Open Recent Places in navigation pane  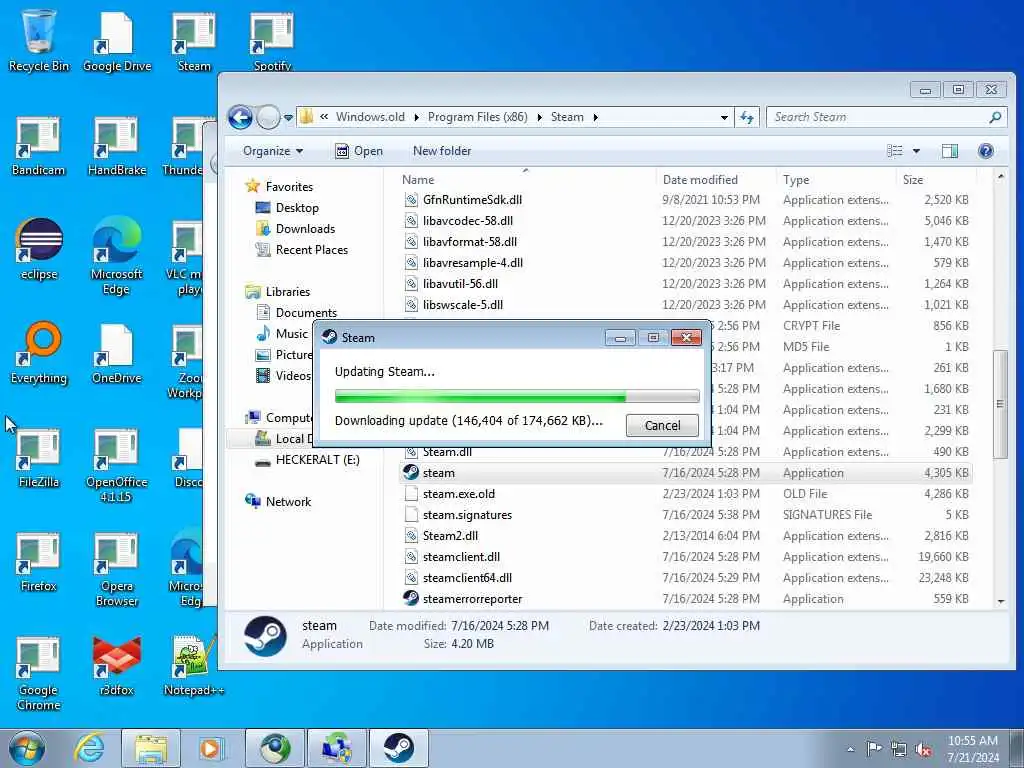[312, 249]
